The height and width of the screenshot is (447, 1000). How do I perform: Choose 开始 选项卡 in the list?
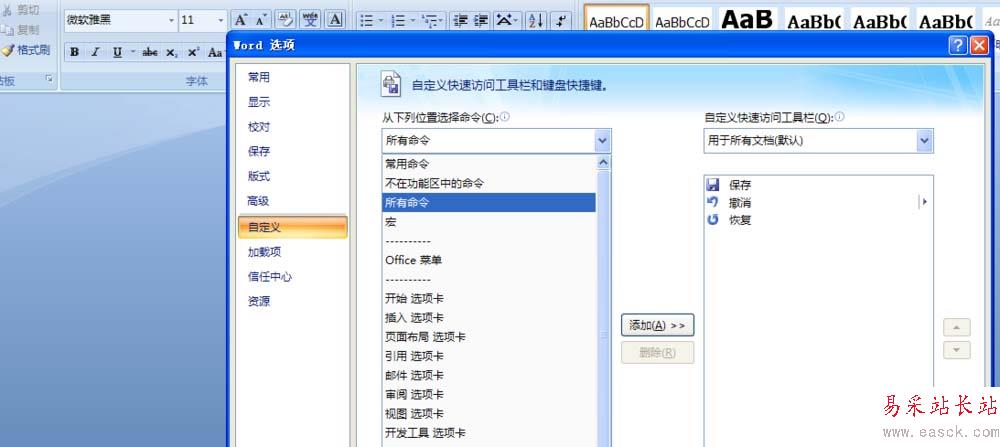tap(489, 298)
